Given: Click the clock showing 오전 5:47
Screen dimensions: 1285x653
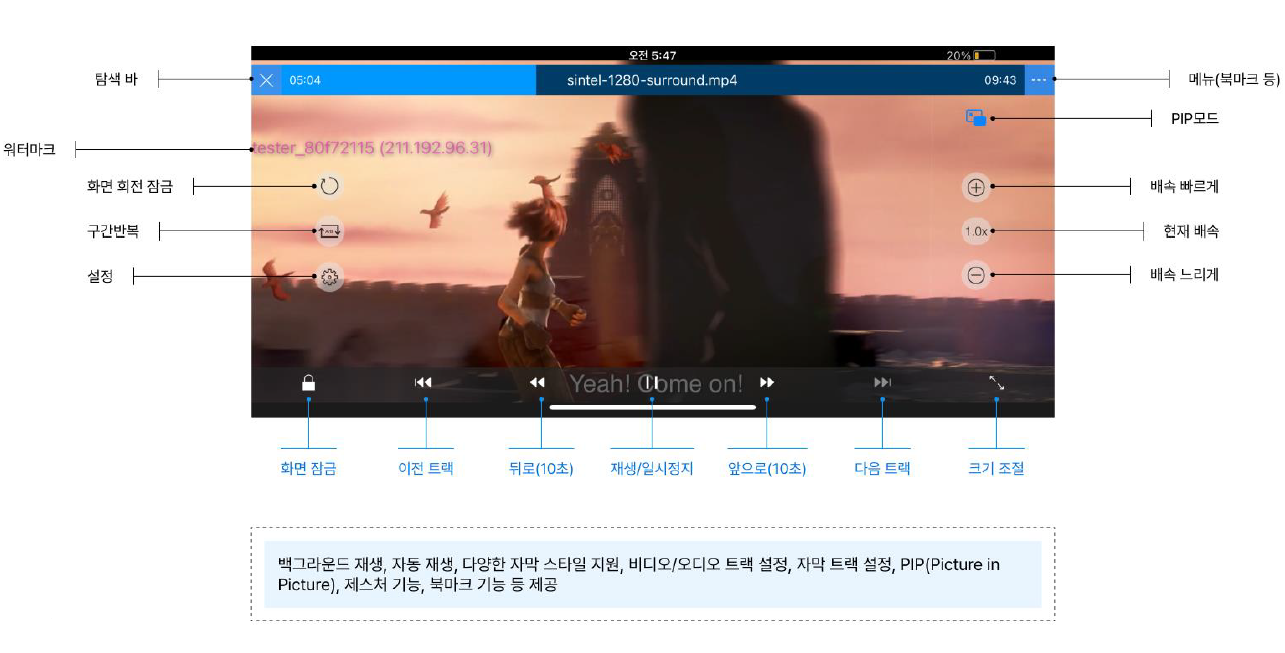Looking at the screenshot, I should 652,56.
